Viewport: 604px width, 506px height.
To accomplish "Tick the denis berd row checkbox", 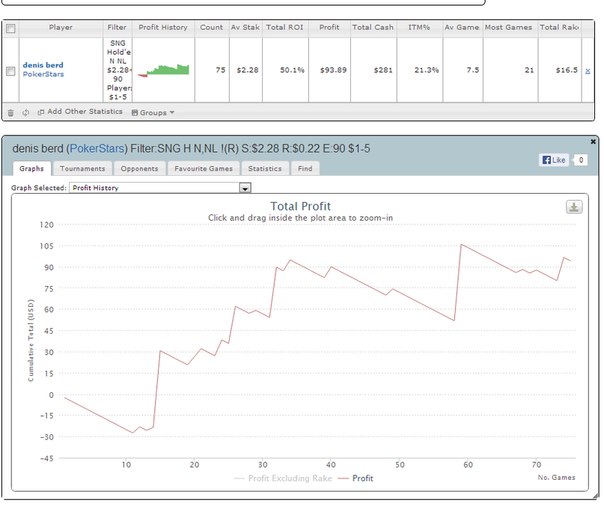I will pyautogui.click(x=11, y=71).
